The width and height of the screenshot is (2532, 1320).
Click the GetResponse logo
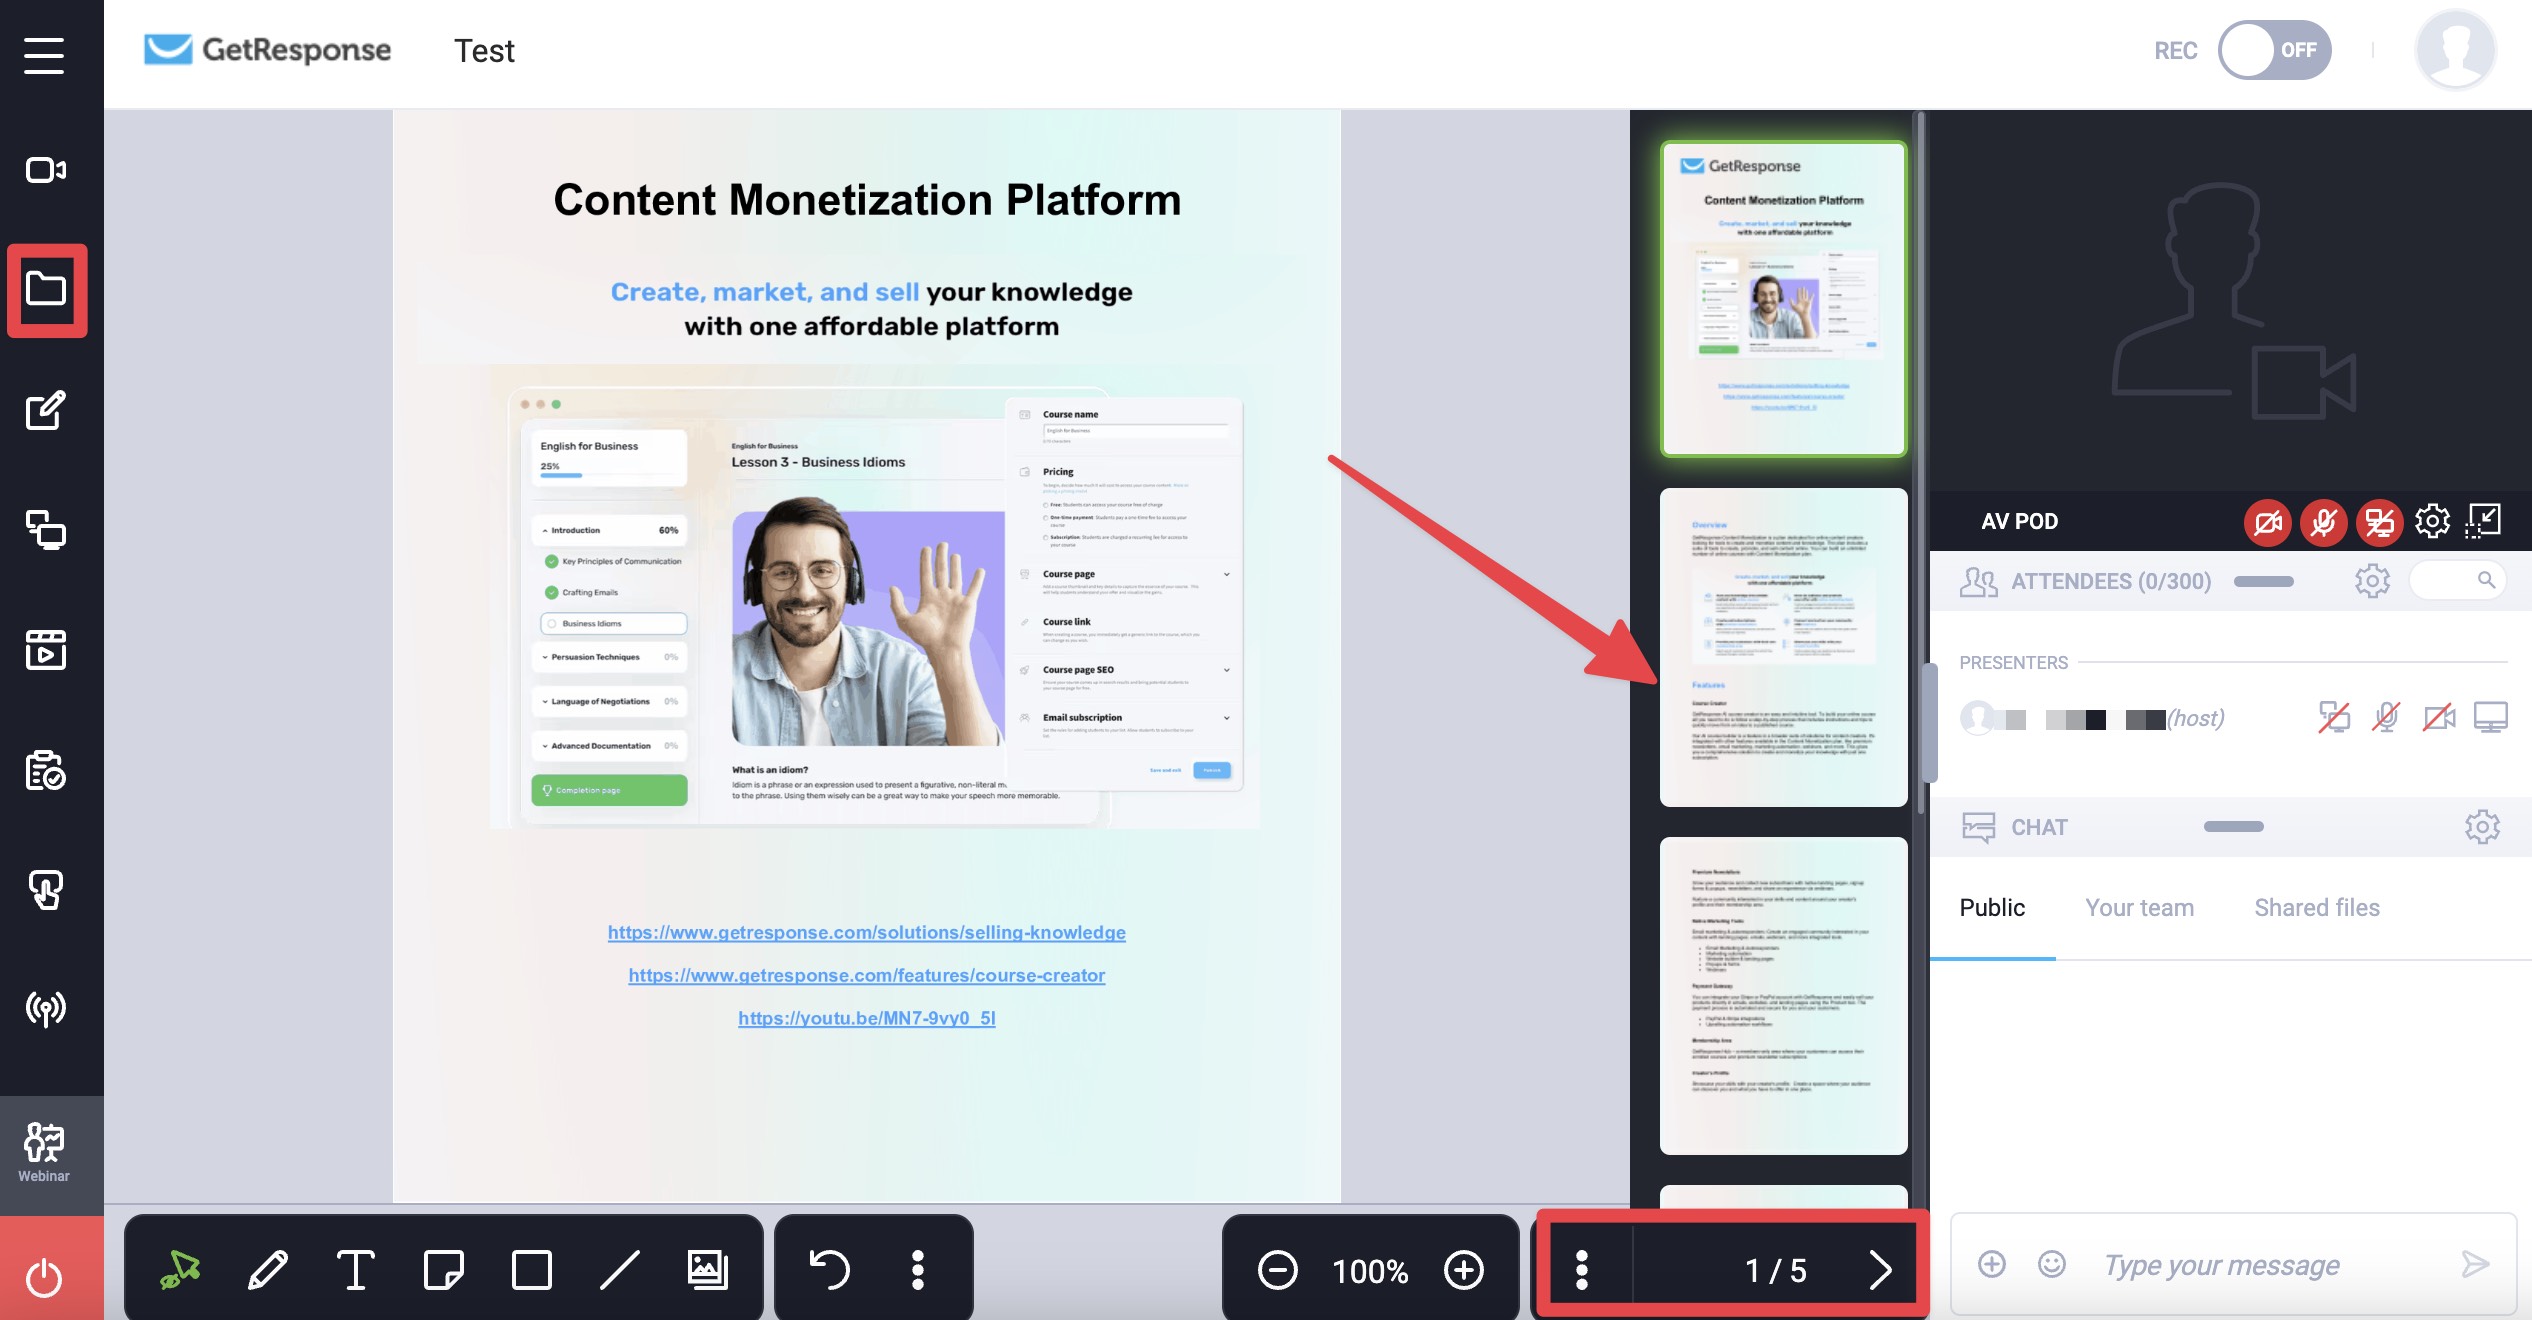pos(267,50)
